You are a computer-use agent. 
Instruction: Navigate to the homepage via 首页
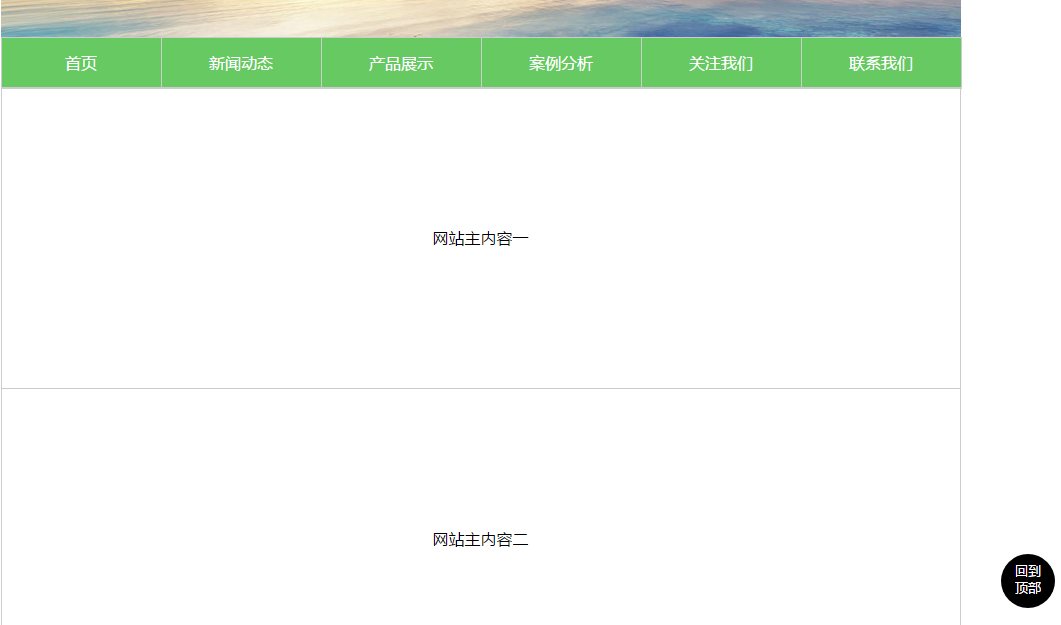pos(81,64)
